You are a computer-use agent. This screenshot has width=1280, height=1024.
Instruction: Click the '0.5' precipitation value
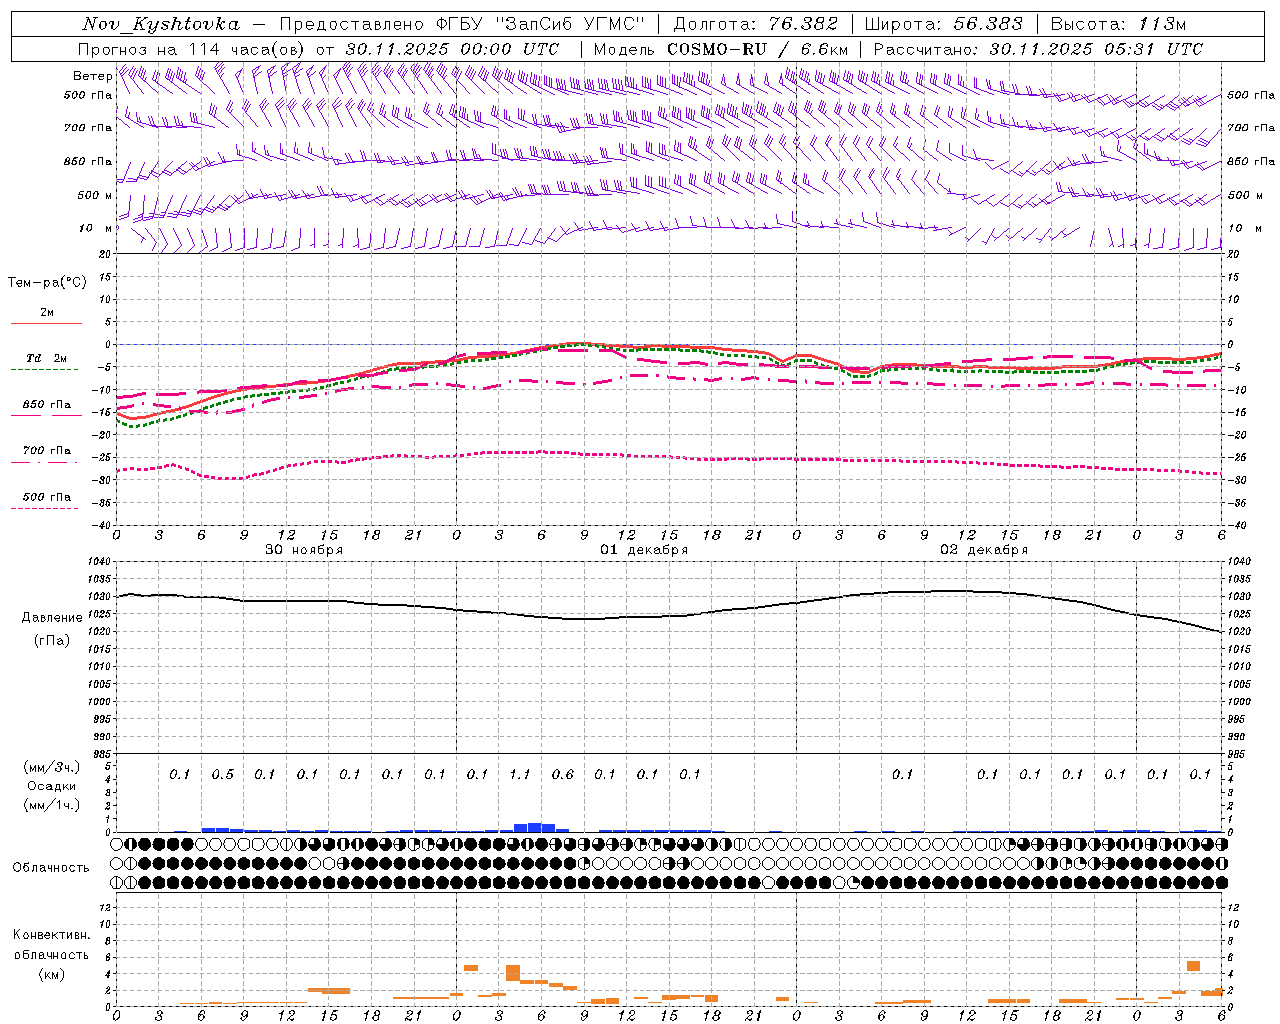[x=222, y=774]
